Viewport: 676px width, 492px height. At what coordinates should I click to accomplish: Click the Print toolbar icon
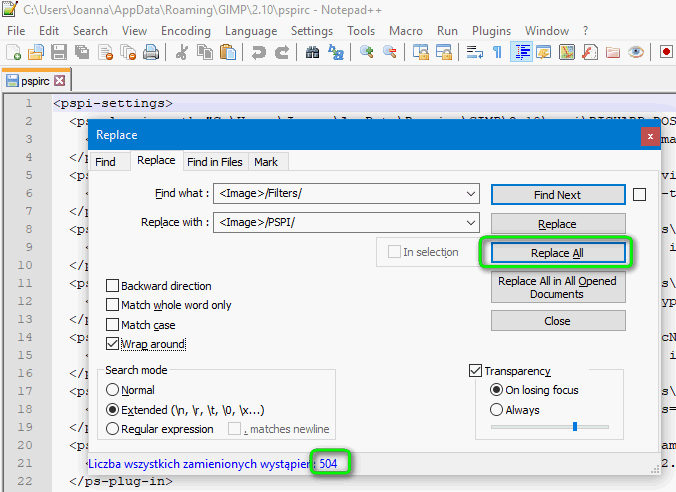coord(151,53)
